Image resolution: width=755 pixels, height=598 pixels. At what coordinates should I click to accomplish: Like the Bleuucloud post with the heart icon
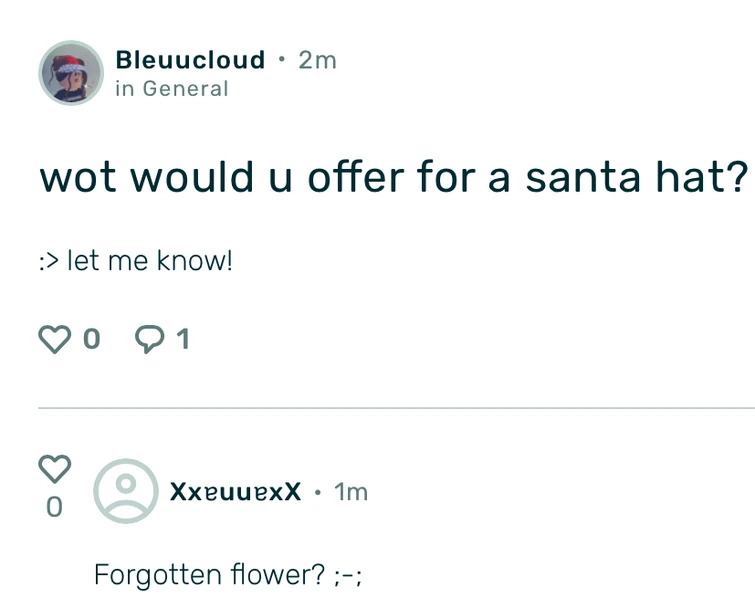coord(56,340)
